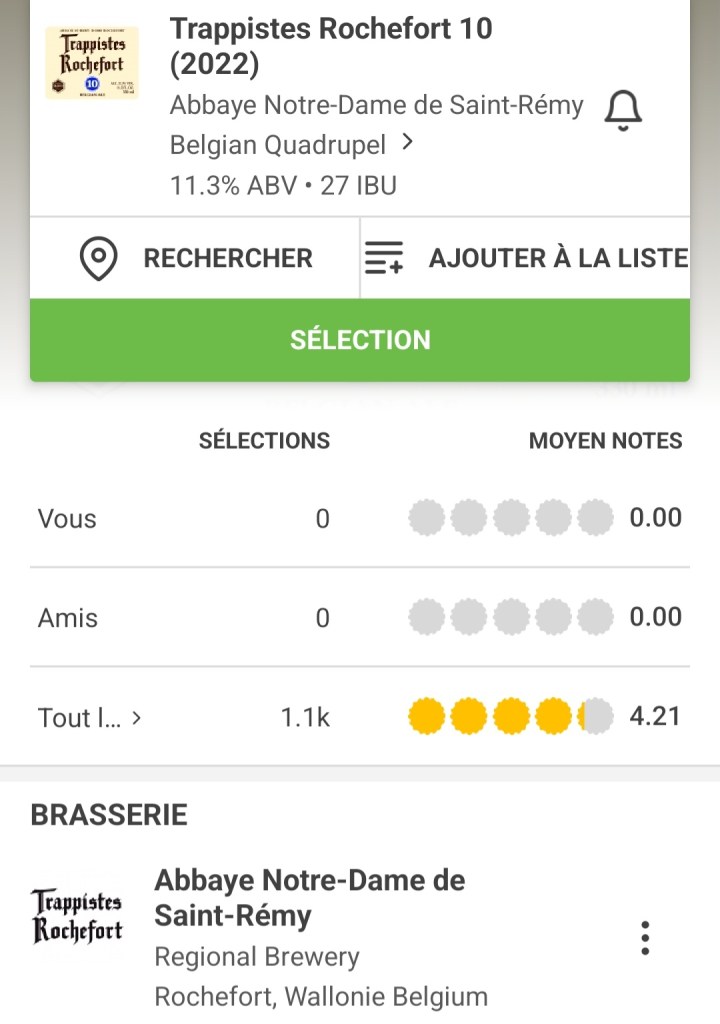Screen dimensions: 720x1024
Task: Expand the Belgian Quadrupel style chevron
Action: (407, 143)
